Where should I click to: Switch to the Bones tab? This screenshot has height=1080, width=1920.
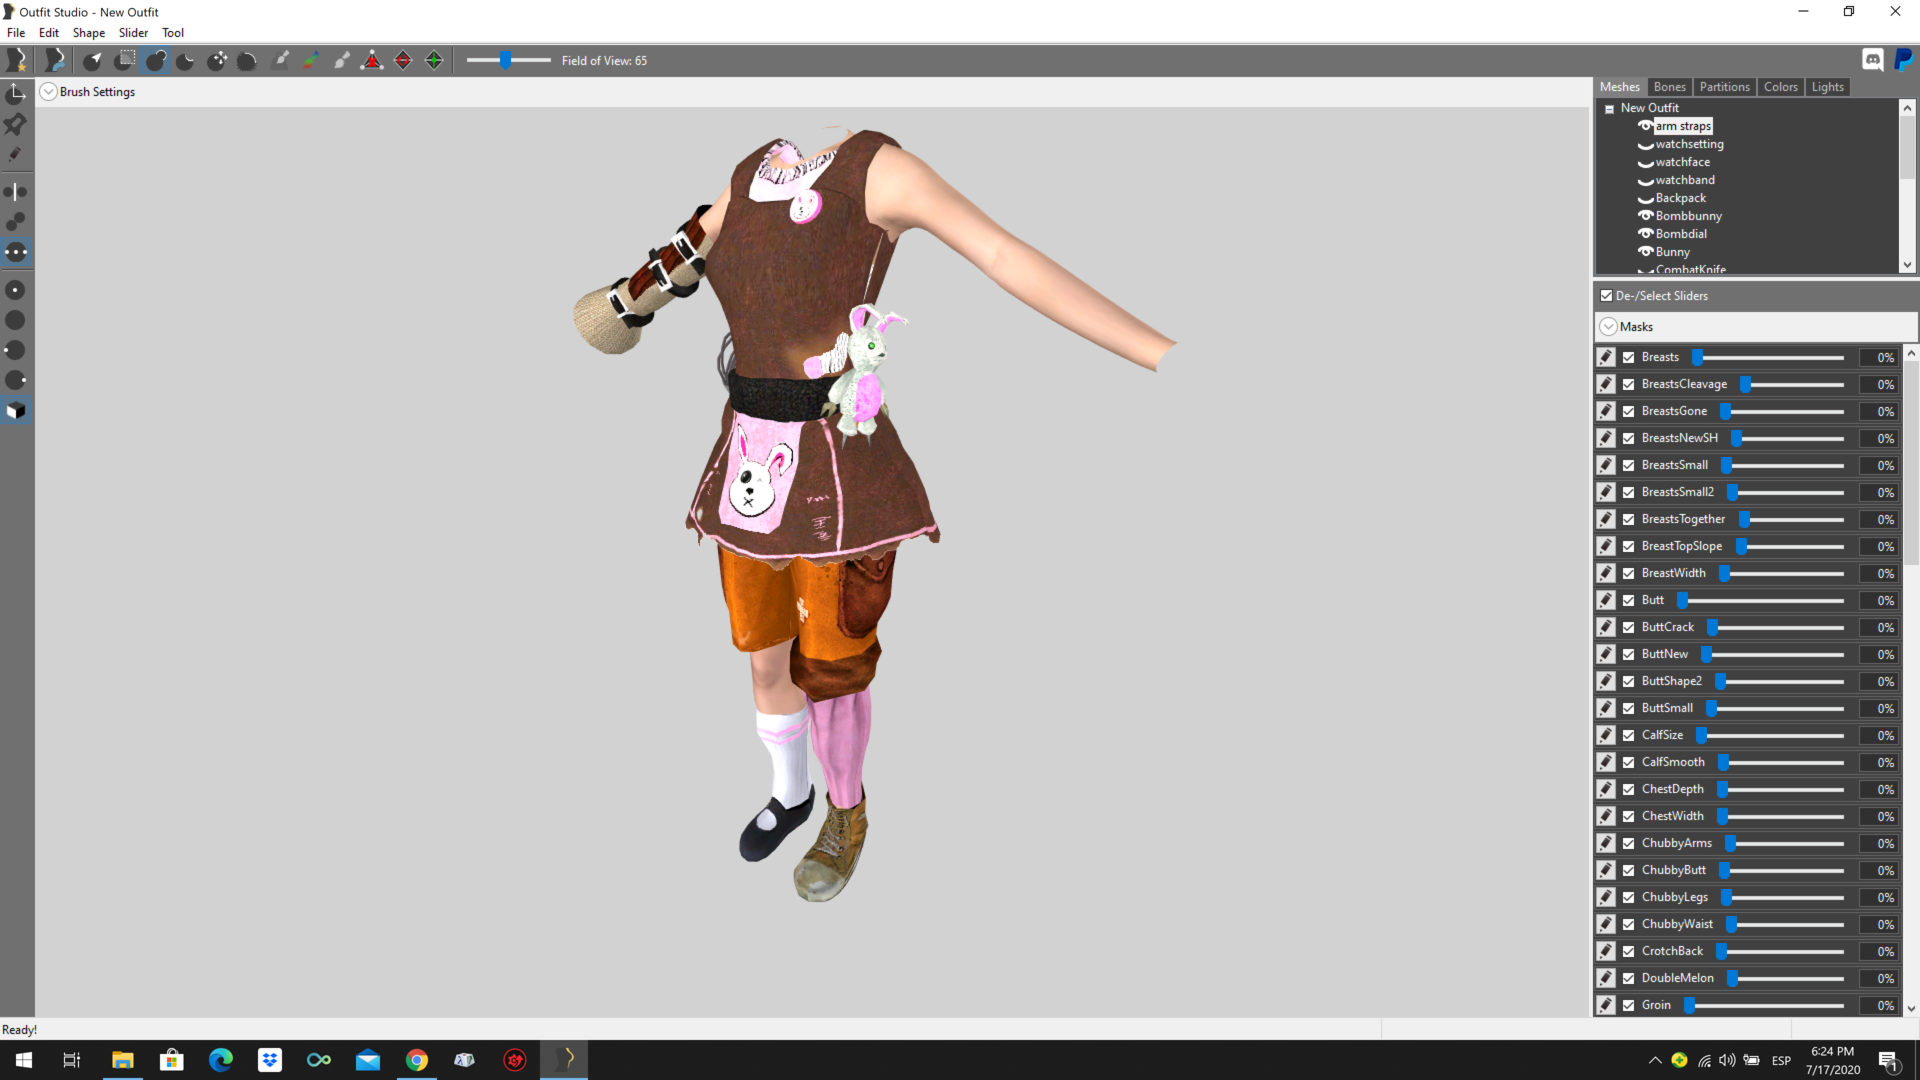tap(1669, 87)
